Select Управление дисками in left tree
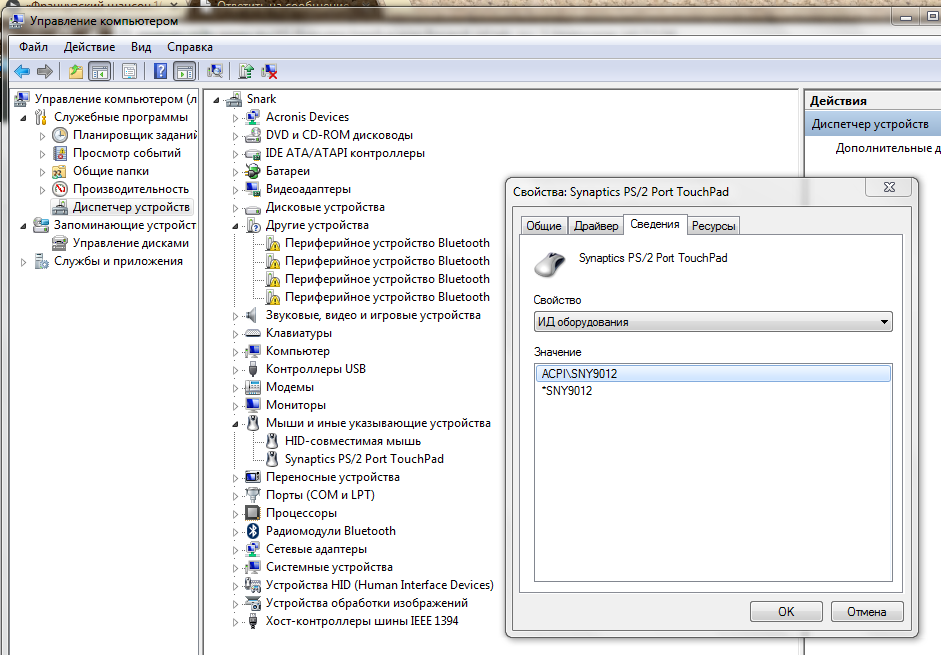 click(x=130, y=243)
